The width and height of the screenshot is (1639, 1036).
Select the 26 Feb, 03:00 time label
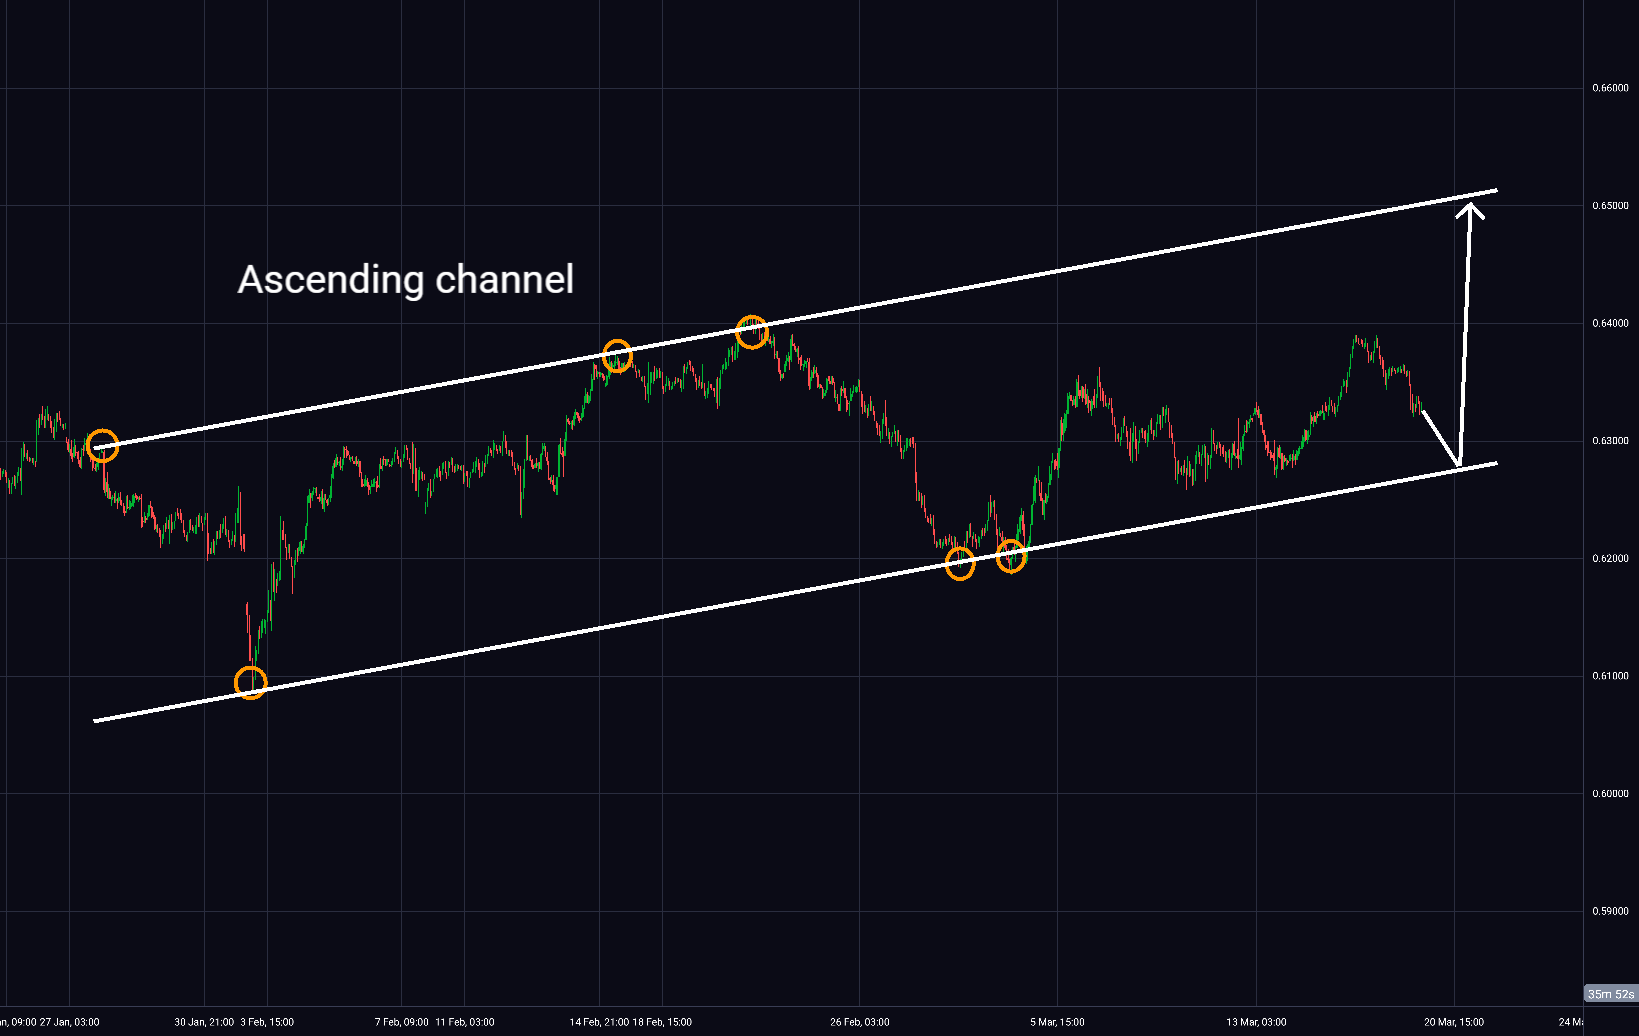(860, 1022)
